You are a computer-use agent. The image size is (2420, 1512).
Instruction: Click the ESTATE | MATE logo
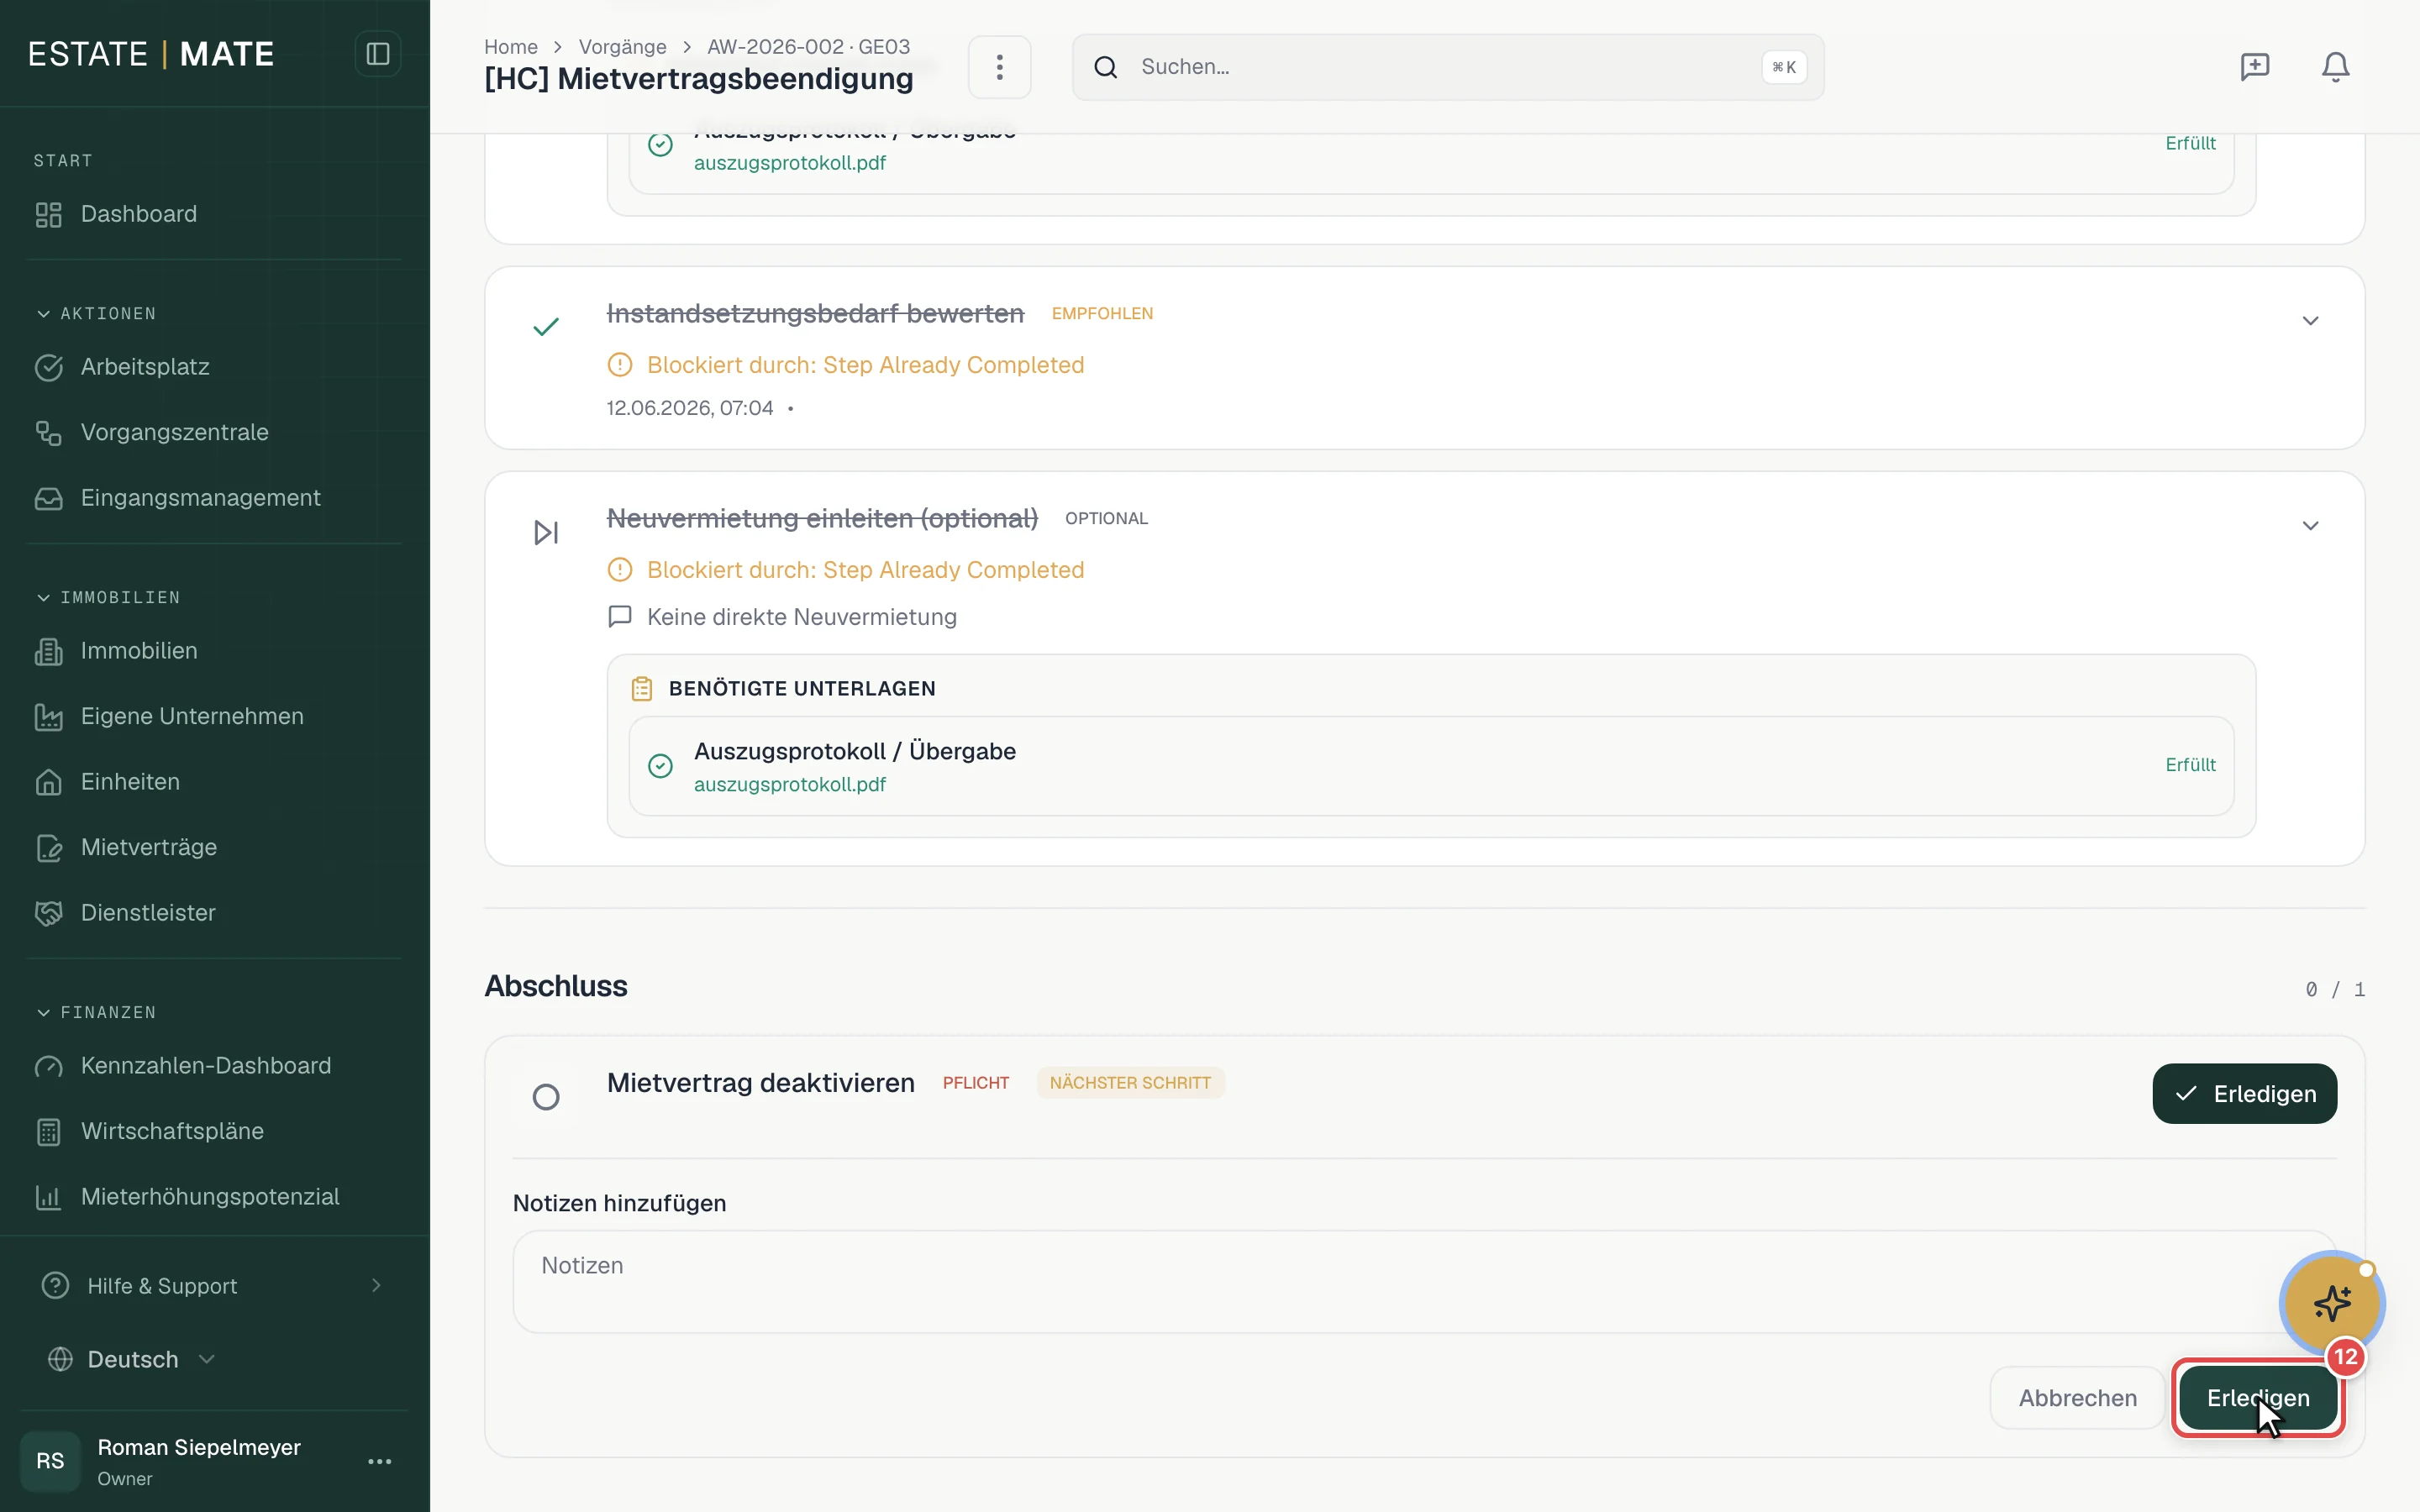pos(150,54)
